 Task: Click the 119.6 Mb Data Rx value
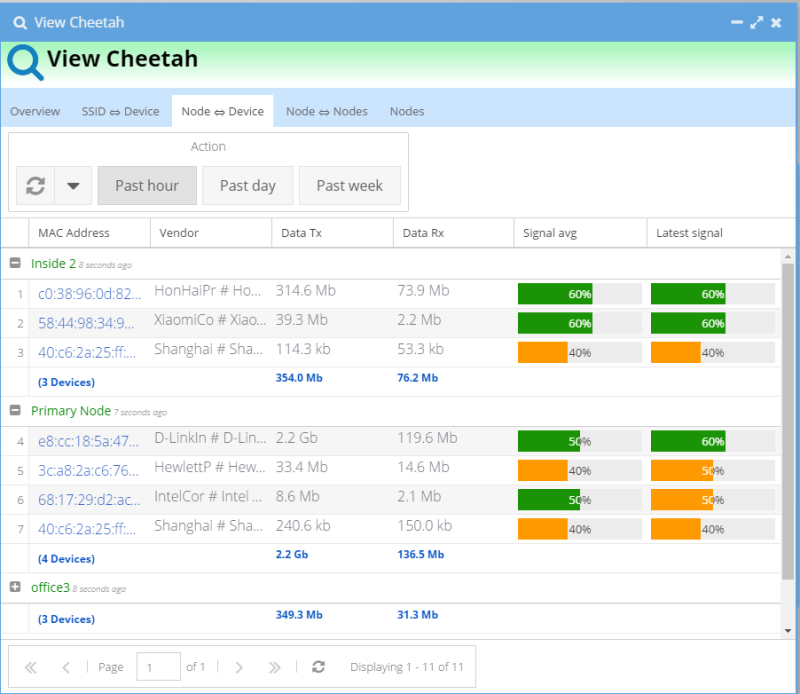click(x=427, y=438)
